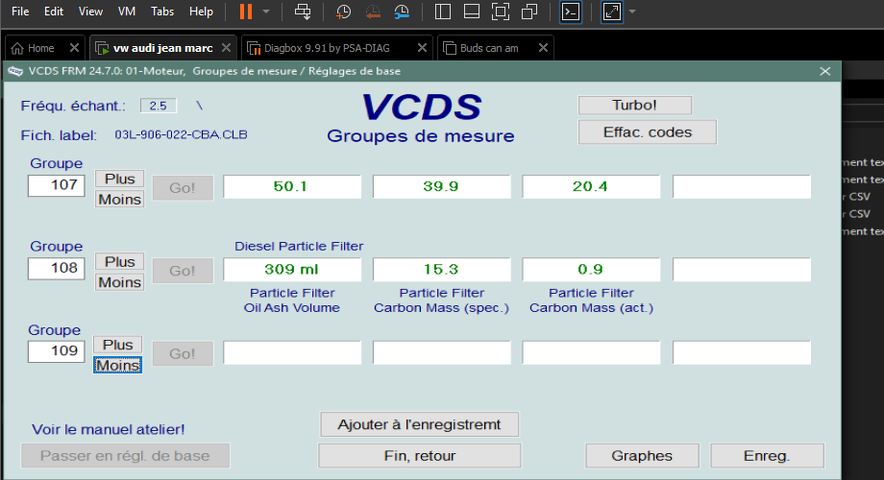884x480 pixels.
Task: Close the Home tab
Action: click(74, 48)
